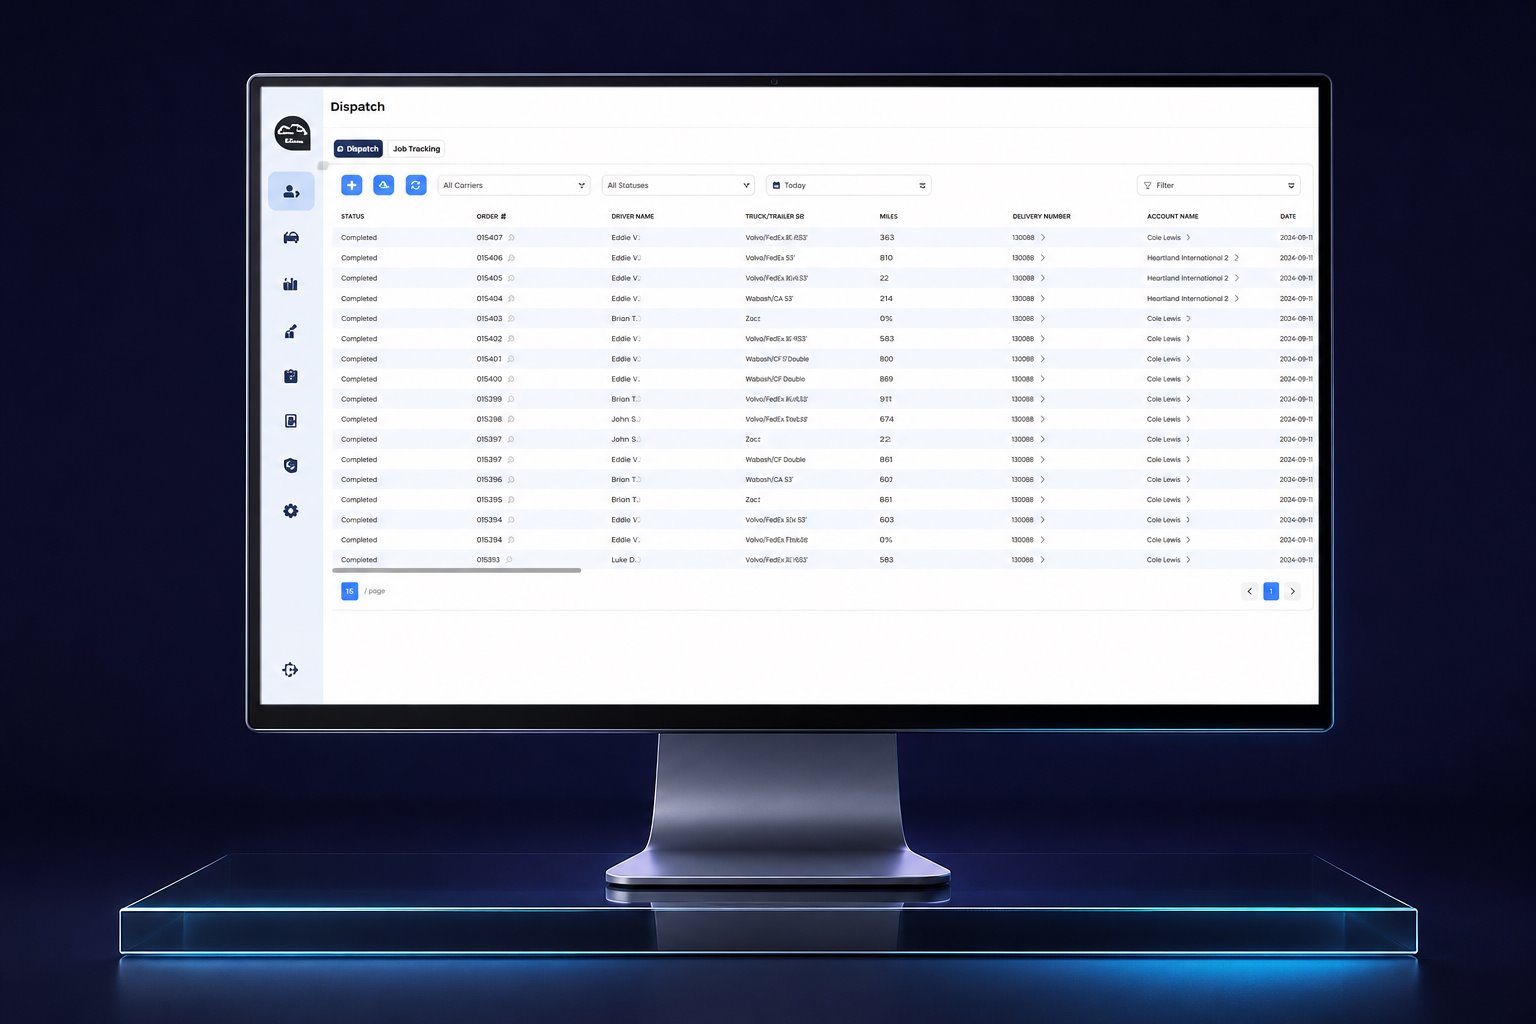Open the settings gear sidebar icon
This screenshot has height=1024, width=1536.
coord(291,511)
